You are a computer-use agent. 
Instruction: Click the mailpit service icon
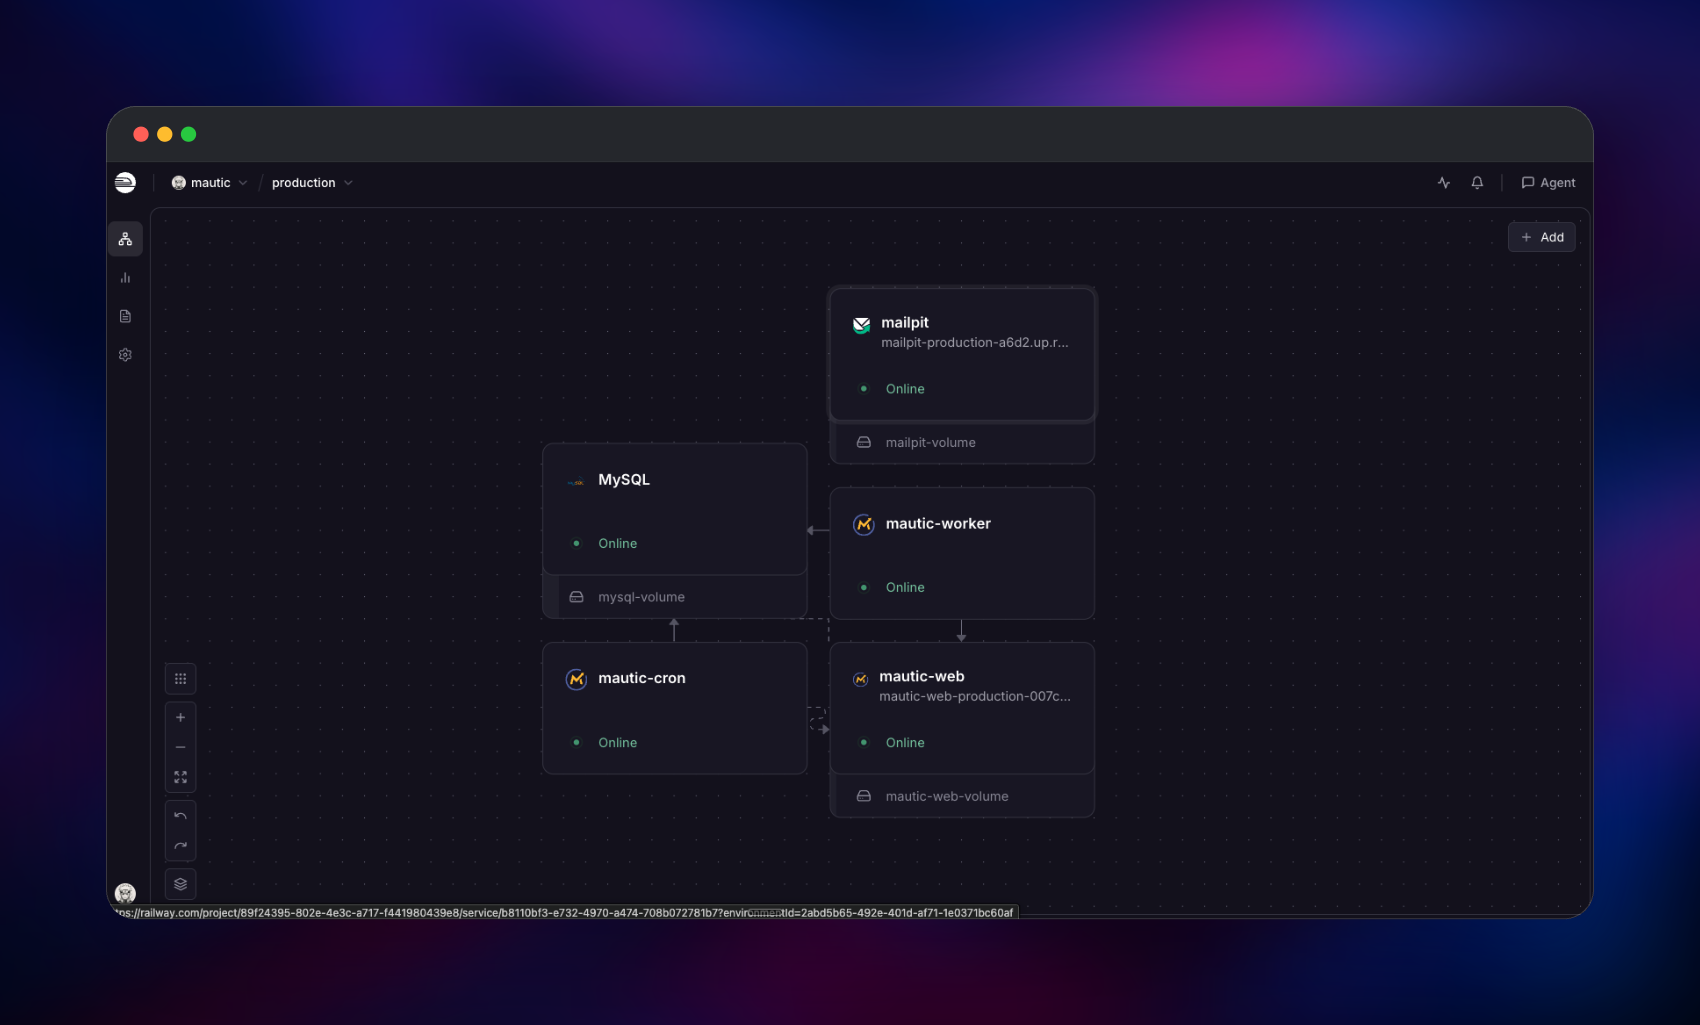[862, 324]
